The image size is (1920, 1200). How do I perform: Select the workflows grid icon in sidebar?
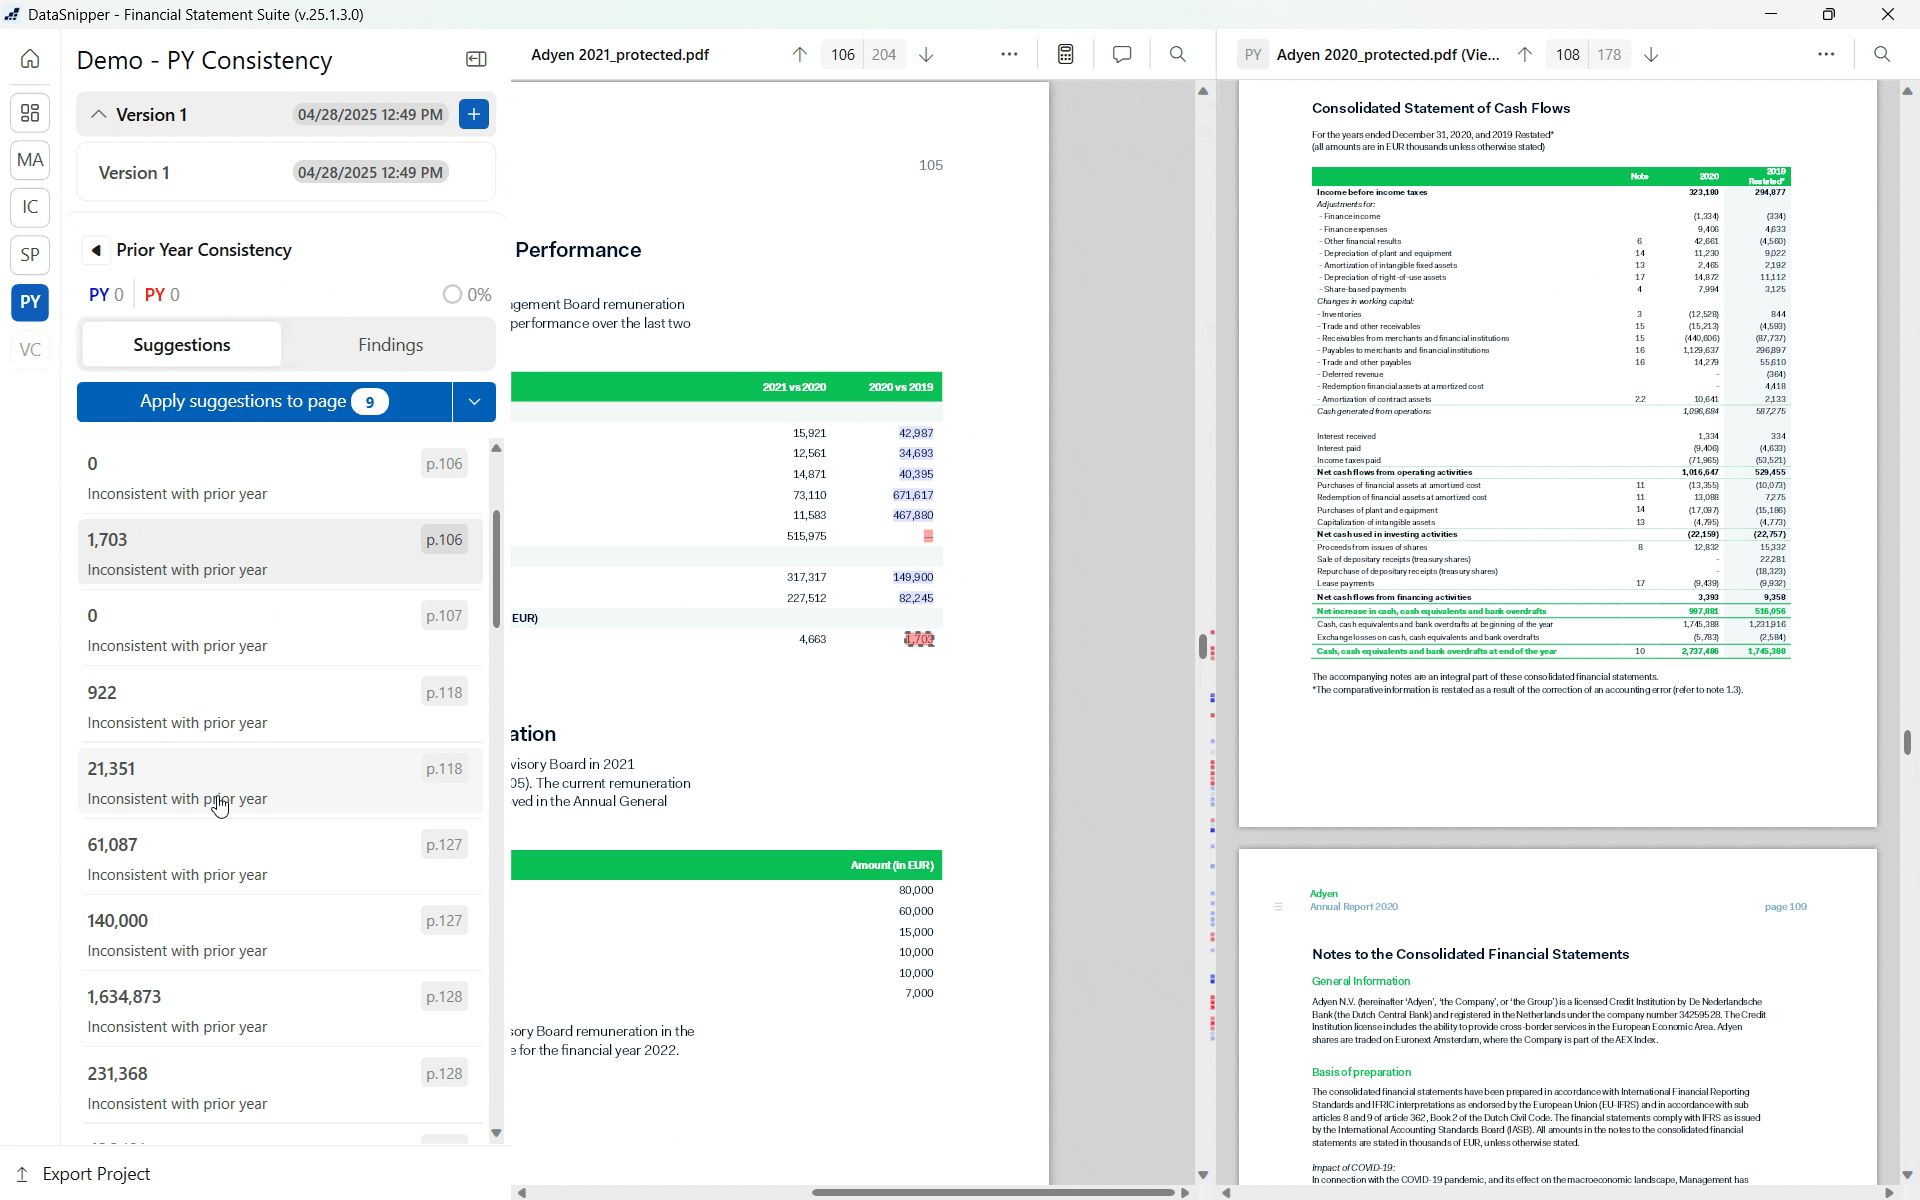(29, 112)
